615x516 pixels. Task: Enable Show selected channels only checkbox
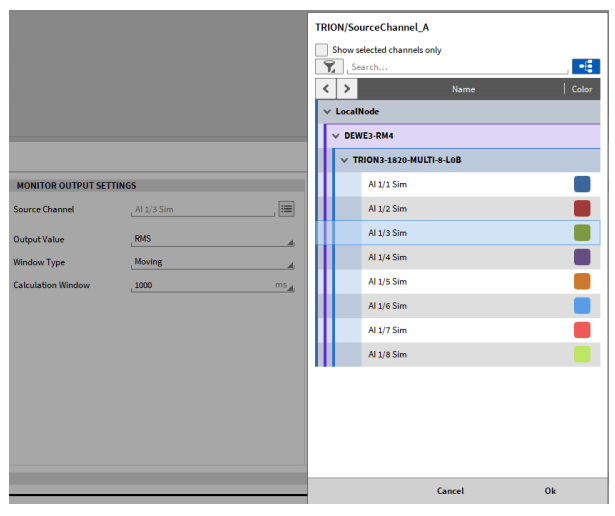tap(321, 49)
